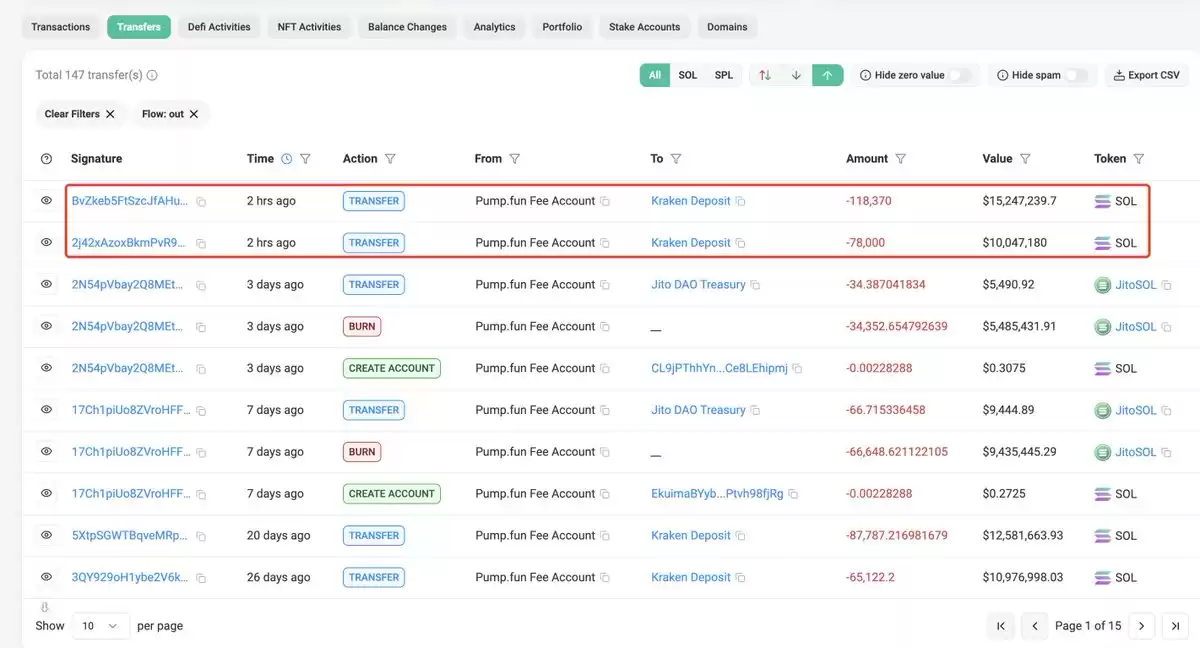Select the SPL token filter
The height and width of the screenshot is (648, 1200).
(724, 75)
